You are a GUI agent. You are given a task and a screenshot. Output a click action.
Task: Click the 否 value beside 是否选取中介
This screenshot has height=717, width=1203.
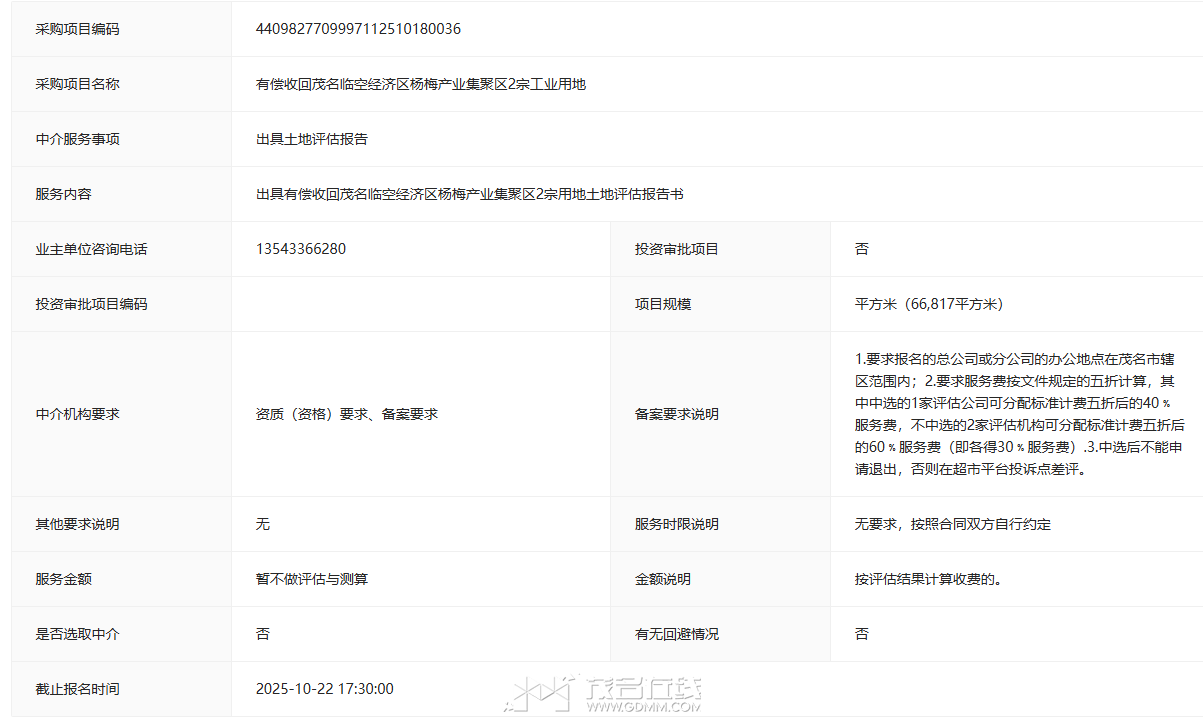click(x=263, y=634)
